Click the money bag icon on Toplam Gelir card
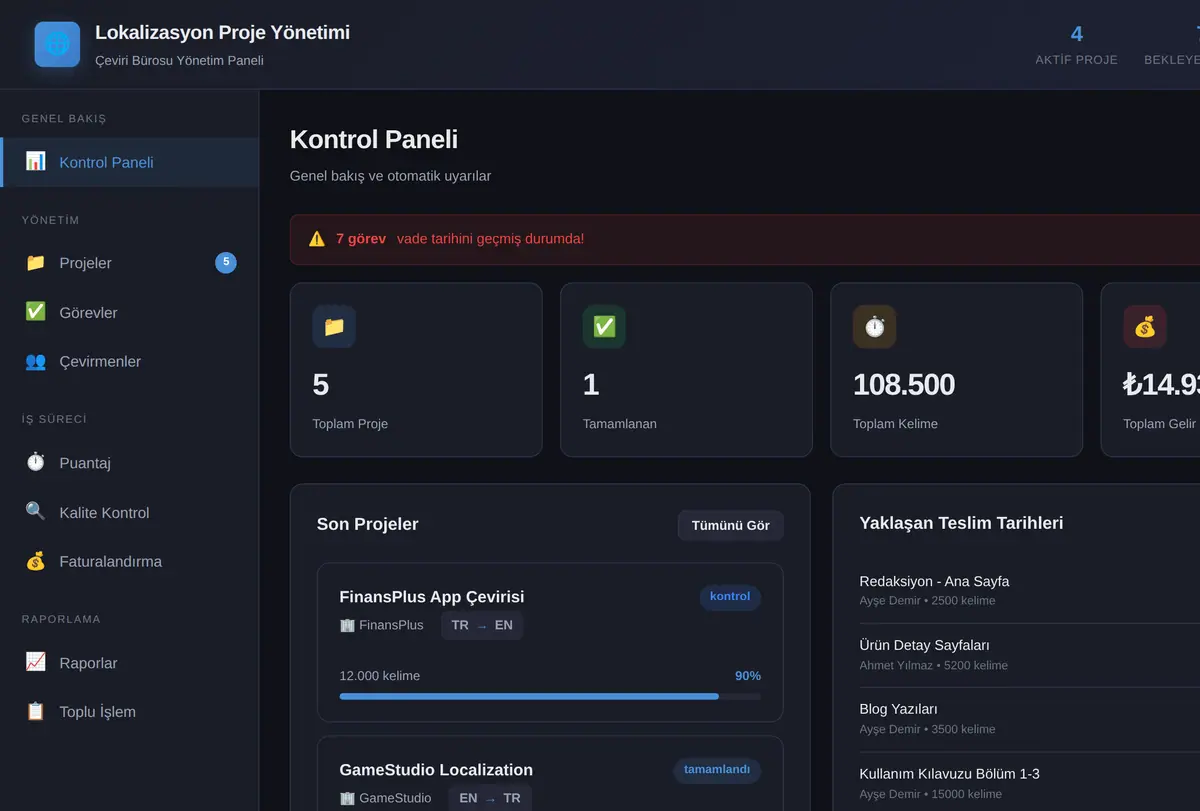Screen dimensions: 1200x811 (x=1145, y=327)
